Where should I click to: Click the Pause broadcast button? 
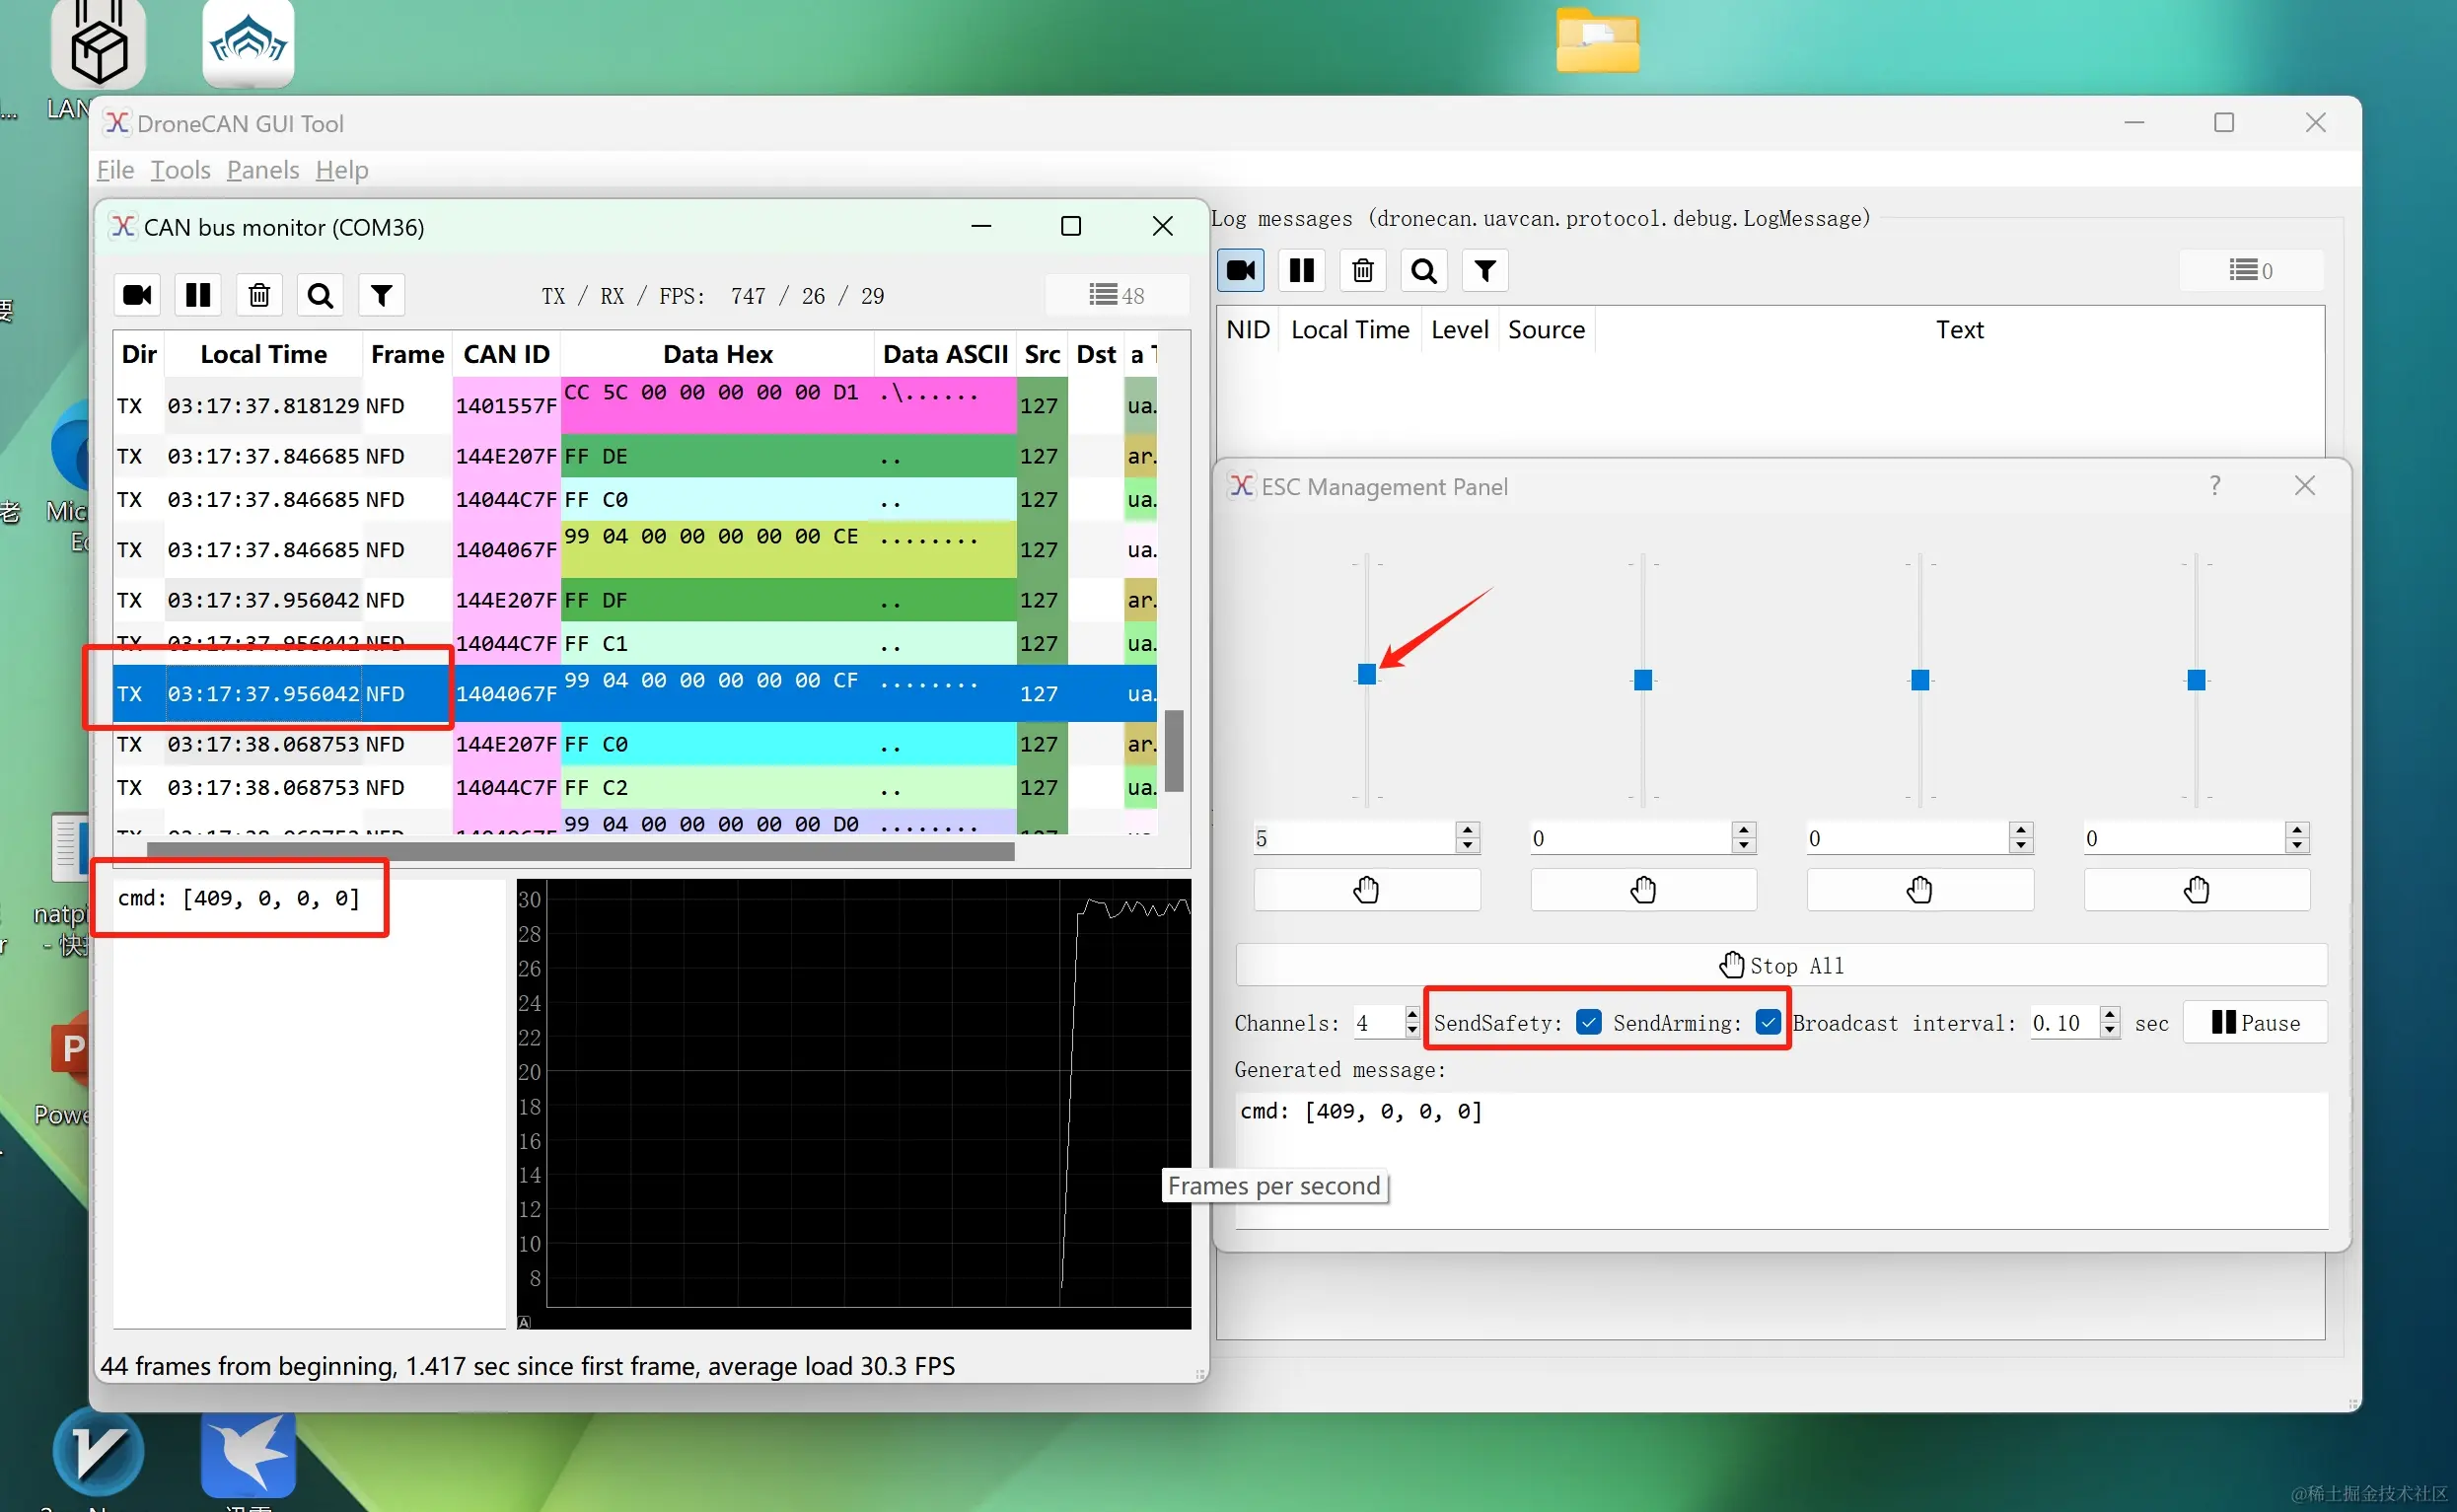(x=2255, y=1022)
